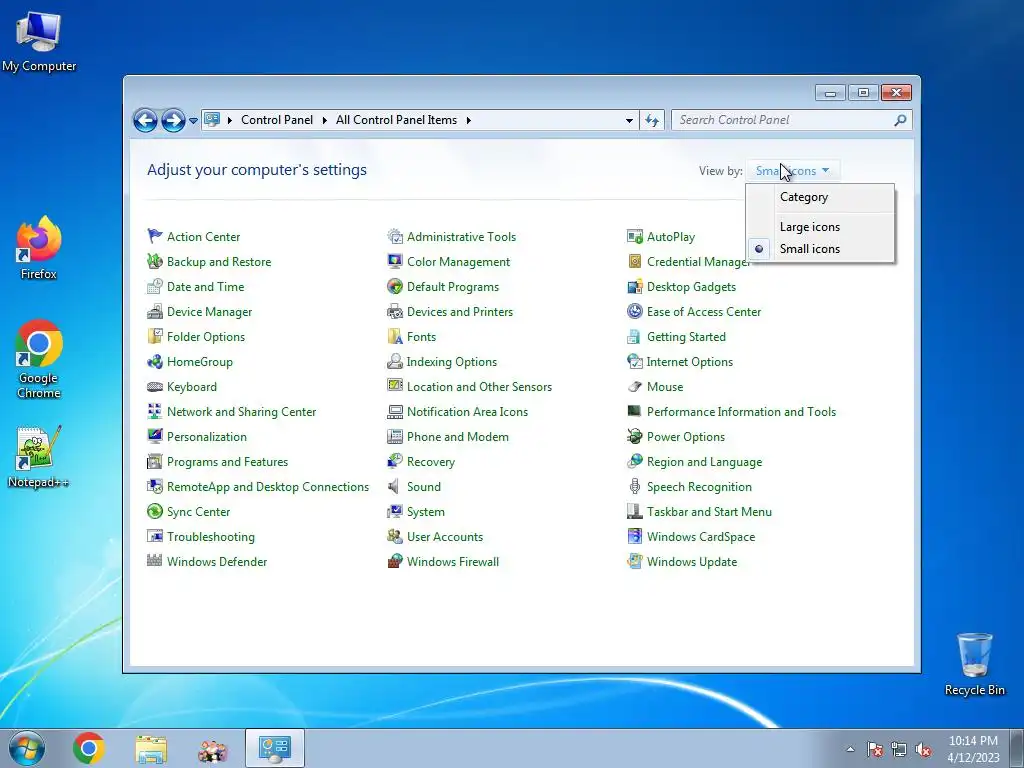The image size is (1024, 768).
Task: Collapse the View by Small icons dropdown
Action: pyautogui.click(x=792, y=170)
